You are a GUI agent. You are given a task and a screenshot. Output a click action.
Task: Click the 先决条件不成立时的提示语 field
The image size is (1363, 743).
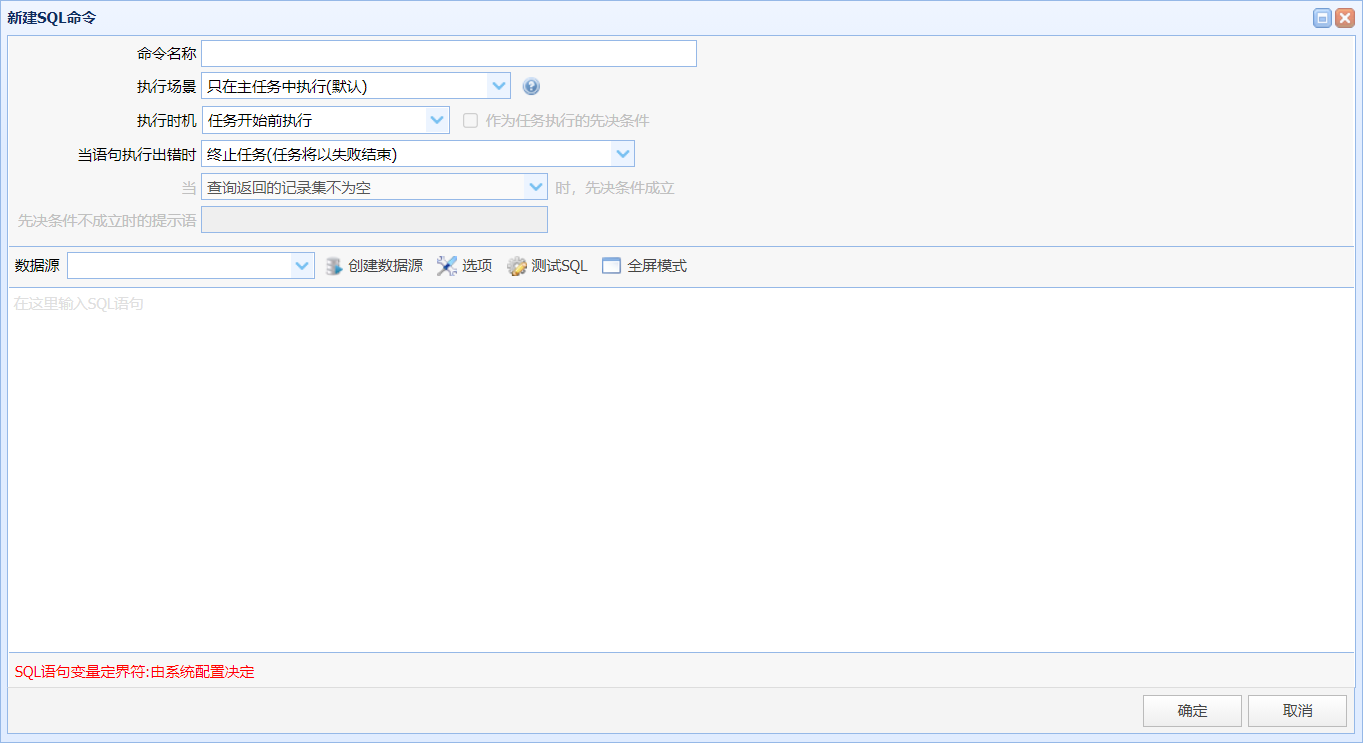pos(374,220)
